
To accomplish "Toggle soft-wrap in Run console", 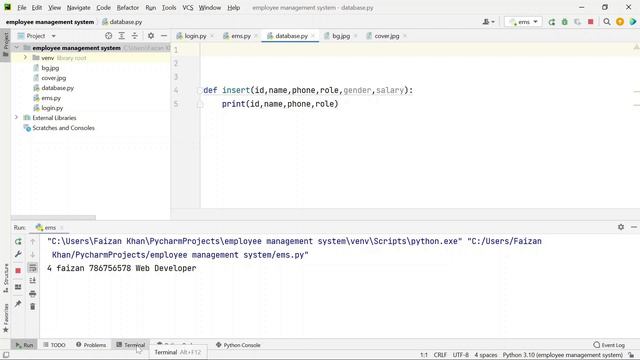I will click(33, 268).
